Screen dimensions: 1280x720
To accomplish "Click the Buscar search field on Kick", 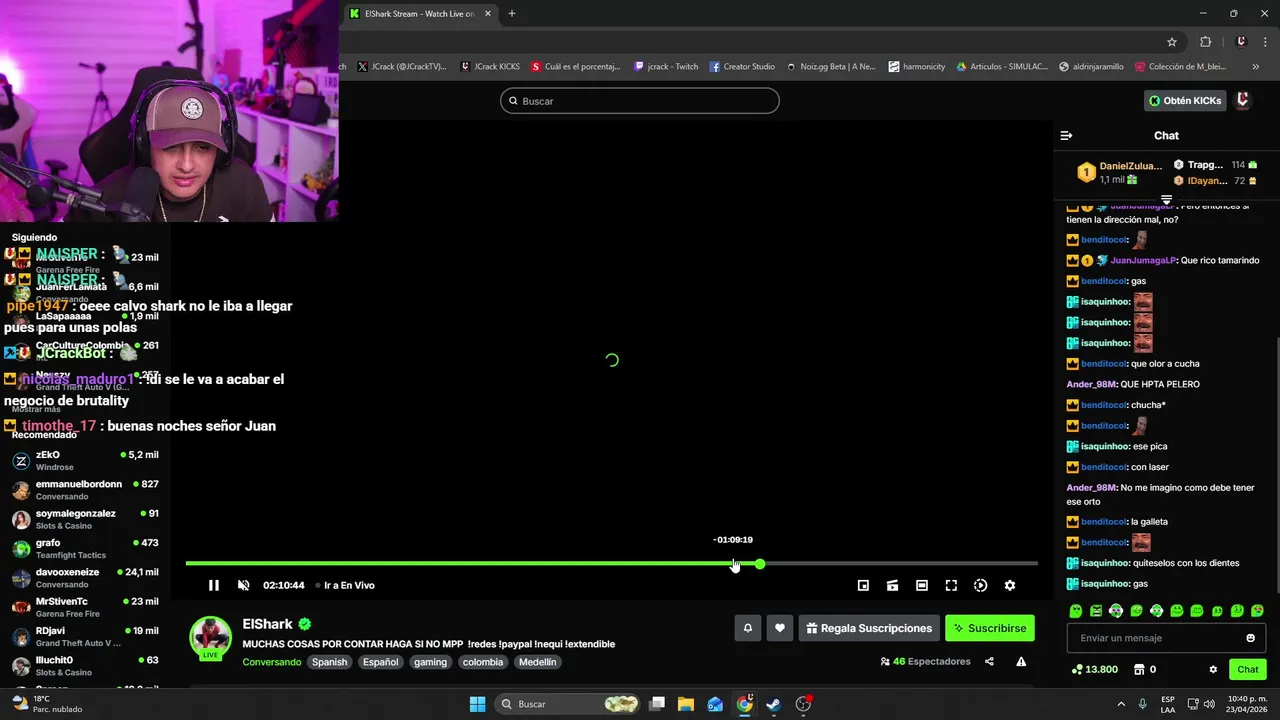I will pyautogui.click(x=640, y=101).
